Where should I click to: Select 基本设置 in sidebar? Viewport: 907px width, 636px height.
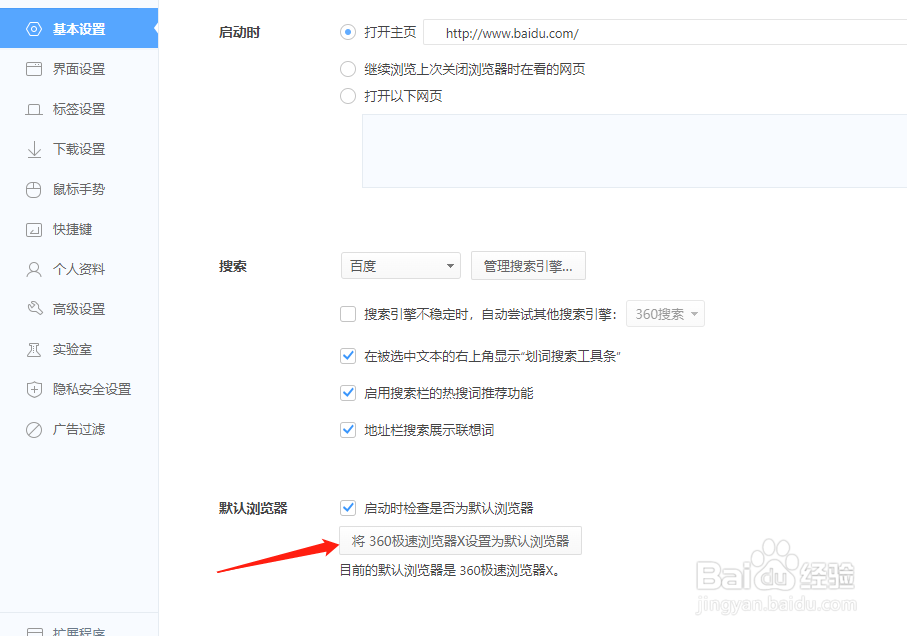[79, 29]
